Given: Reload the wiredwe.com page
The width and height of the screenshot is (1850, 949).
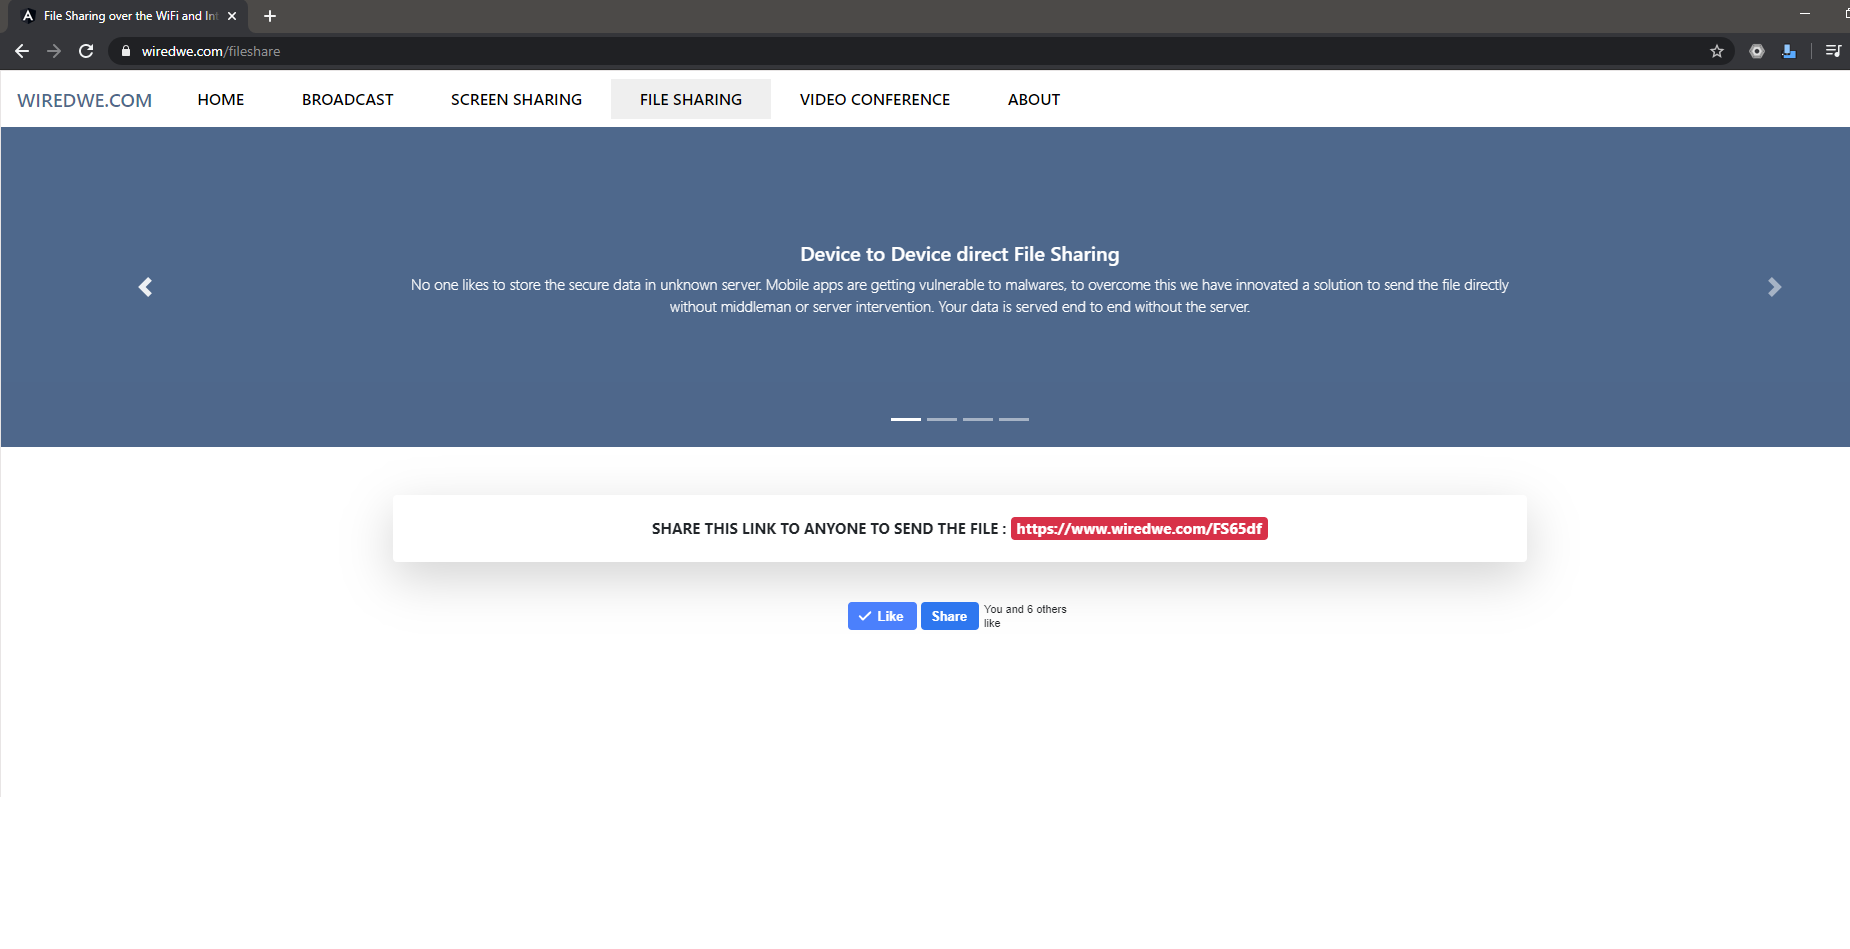Looking at the screenshot, I should (86, 51).
